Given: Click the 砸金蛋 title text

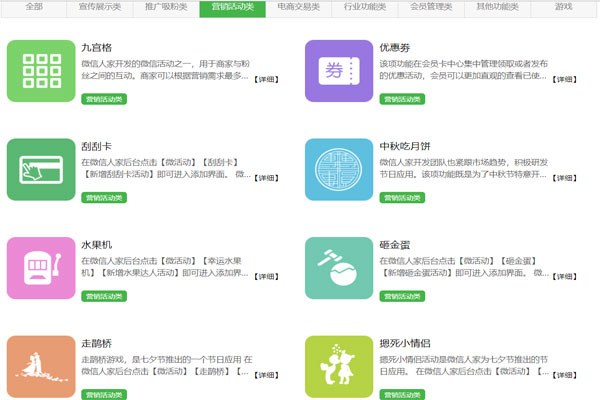Looking at the screenshot, I should point(395,245).
